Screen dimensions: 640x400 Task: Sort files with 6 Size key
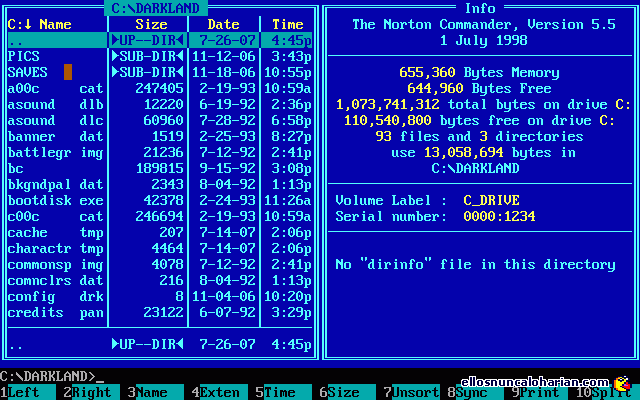pos(343,393)
